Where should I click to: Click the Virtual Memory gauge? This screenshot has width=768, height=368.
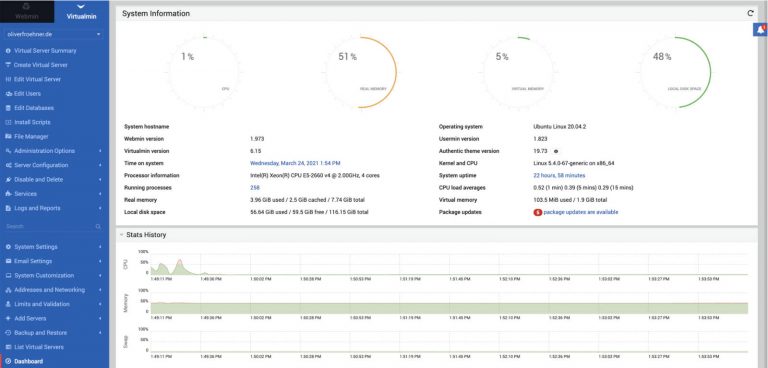(x=518, y=72)
